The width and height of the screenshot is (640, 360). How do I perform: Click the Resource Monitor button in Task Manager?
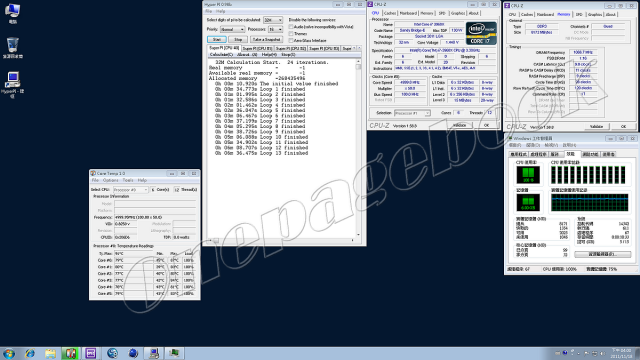(x=602, y=254)
